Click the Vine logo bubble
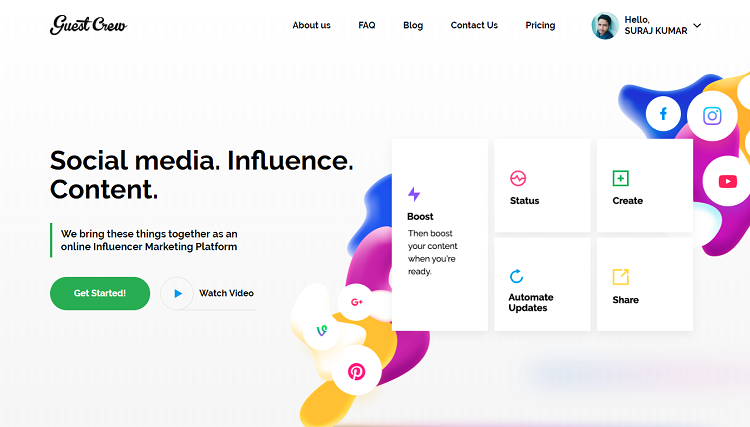This screenshot has height=427, width=750. [x=321, y=330]
